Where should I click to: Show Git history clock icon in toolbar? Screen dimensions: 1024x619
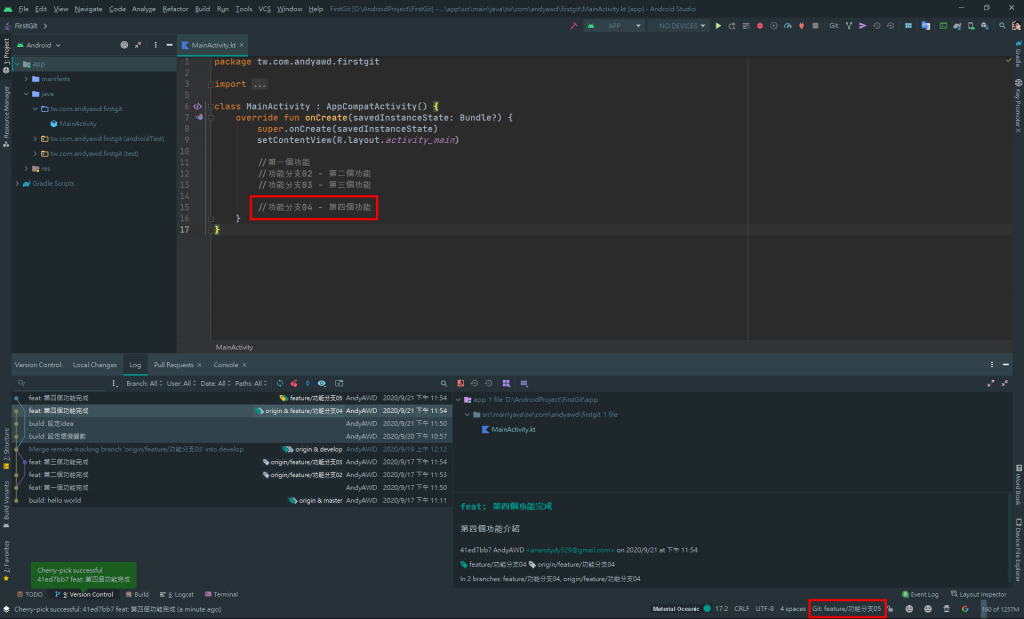pos(876,26)
